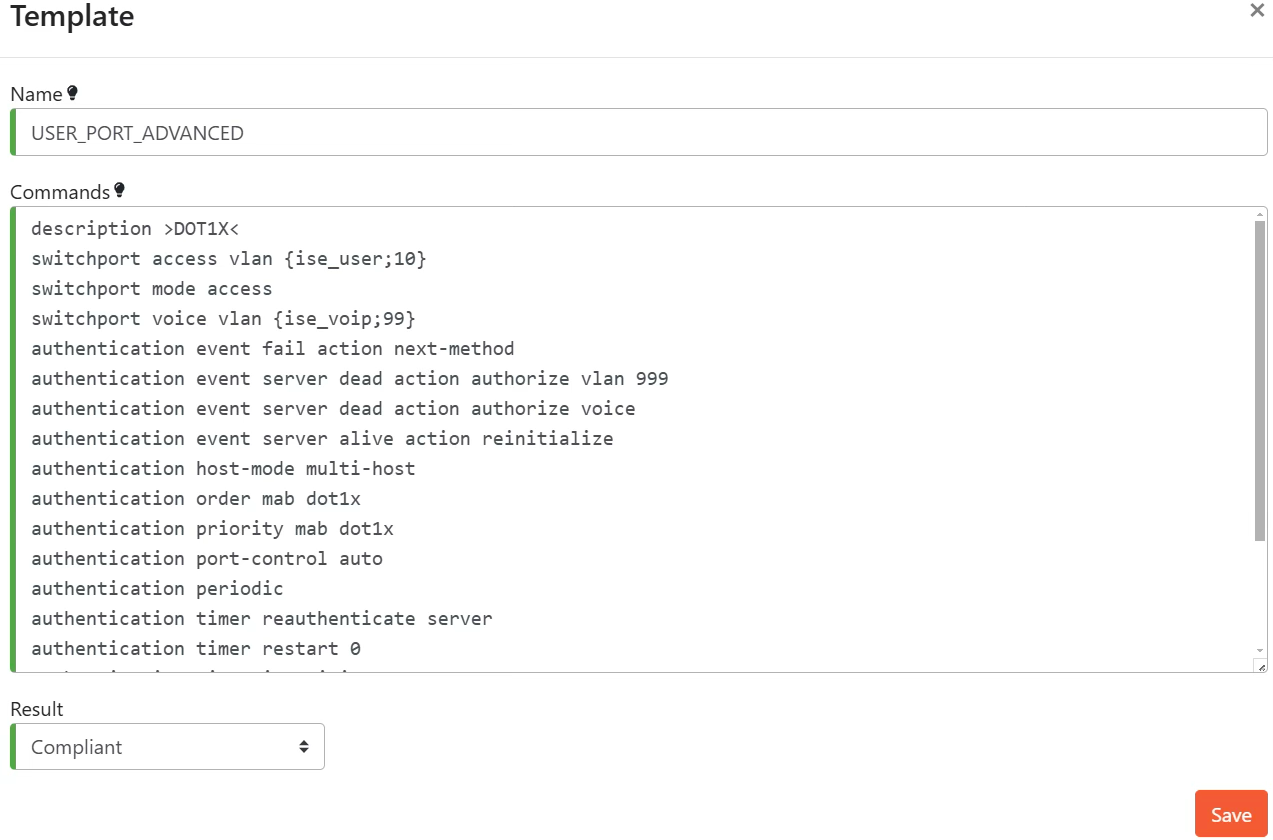Place cursor on timer restart 0 line

point(196,649)
